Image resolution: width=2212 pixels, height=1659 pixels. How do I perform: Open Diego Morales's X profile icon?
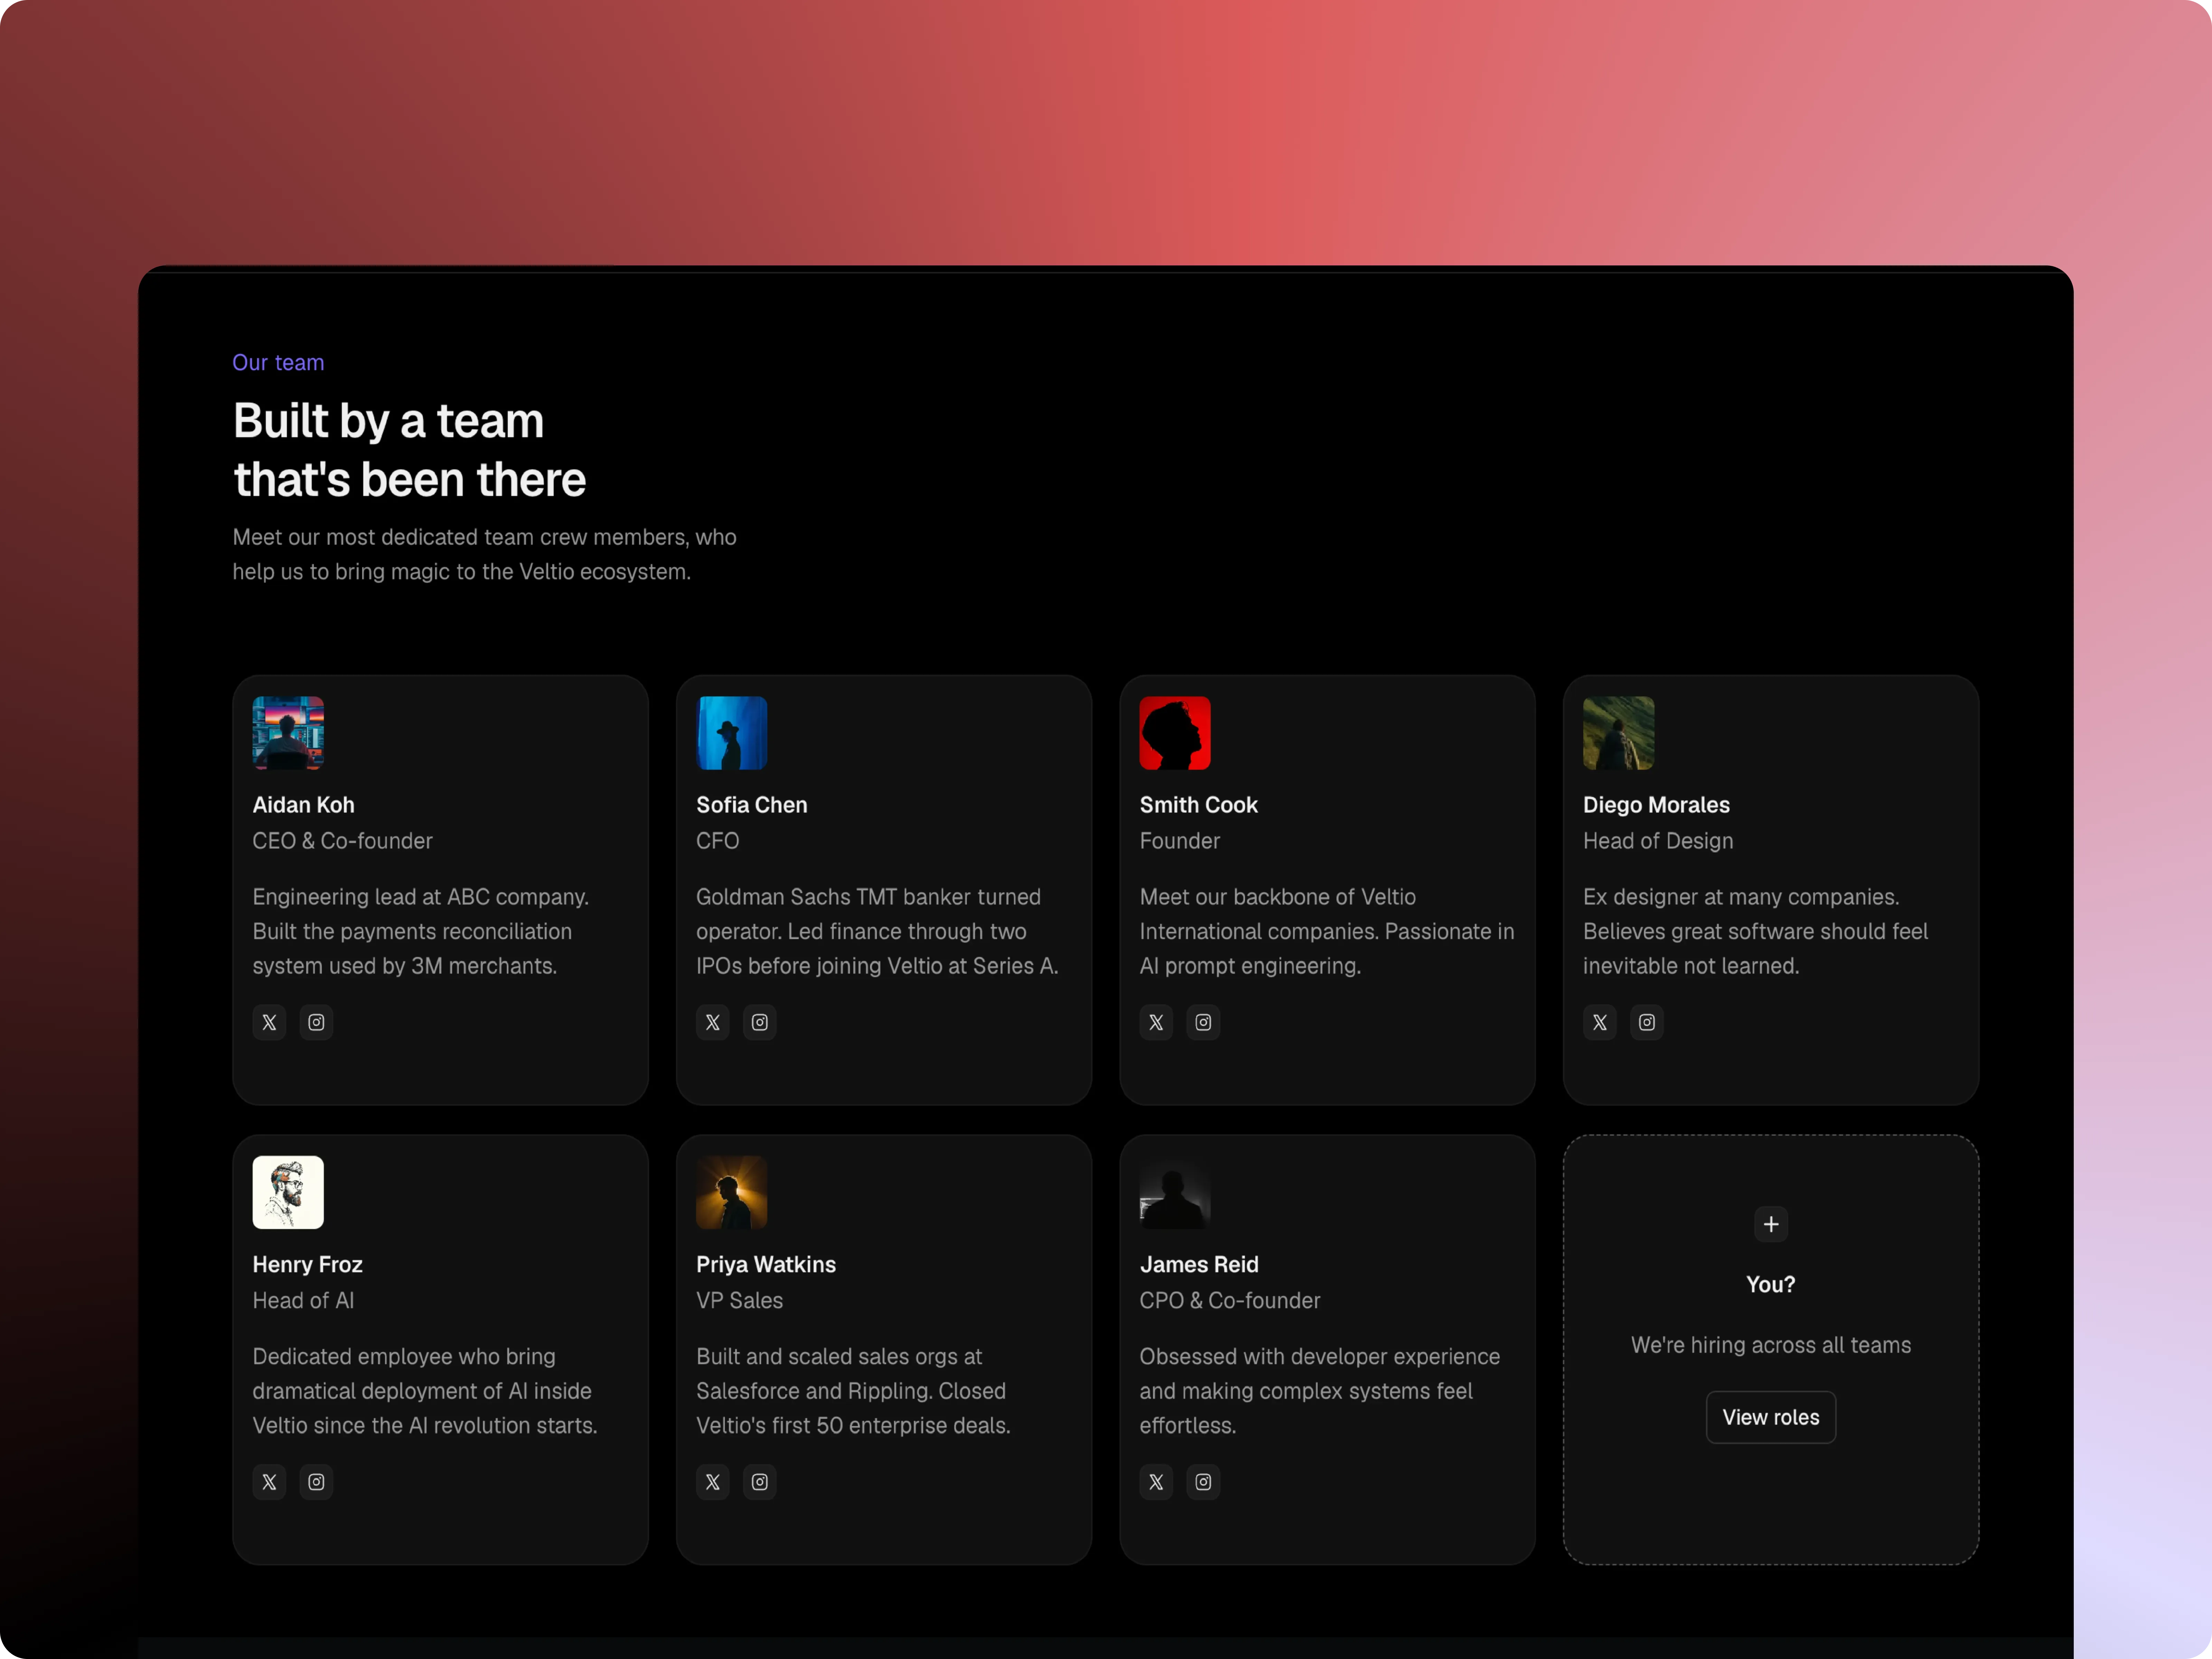pos(1600,1022)
